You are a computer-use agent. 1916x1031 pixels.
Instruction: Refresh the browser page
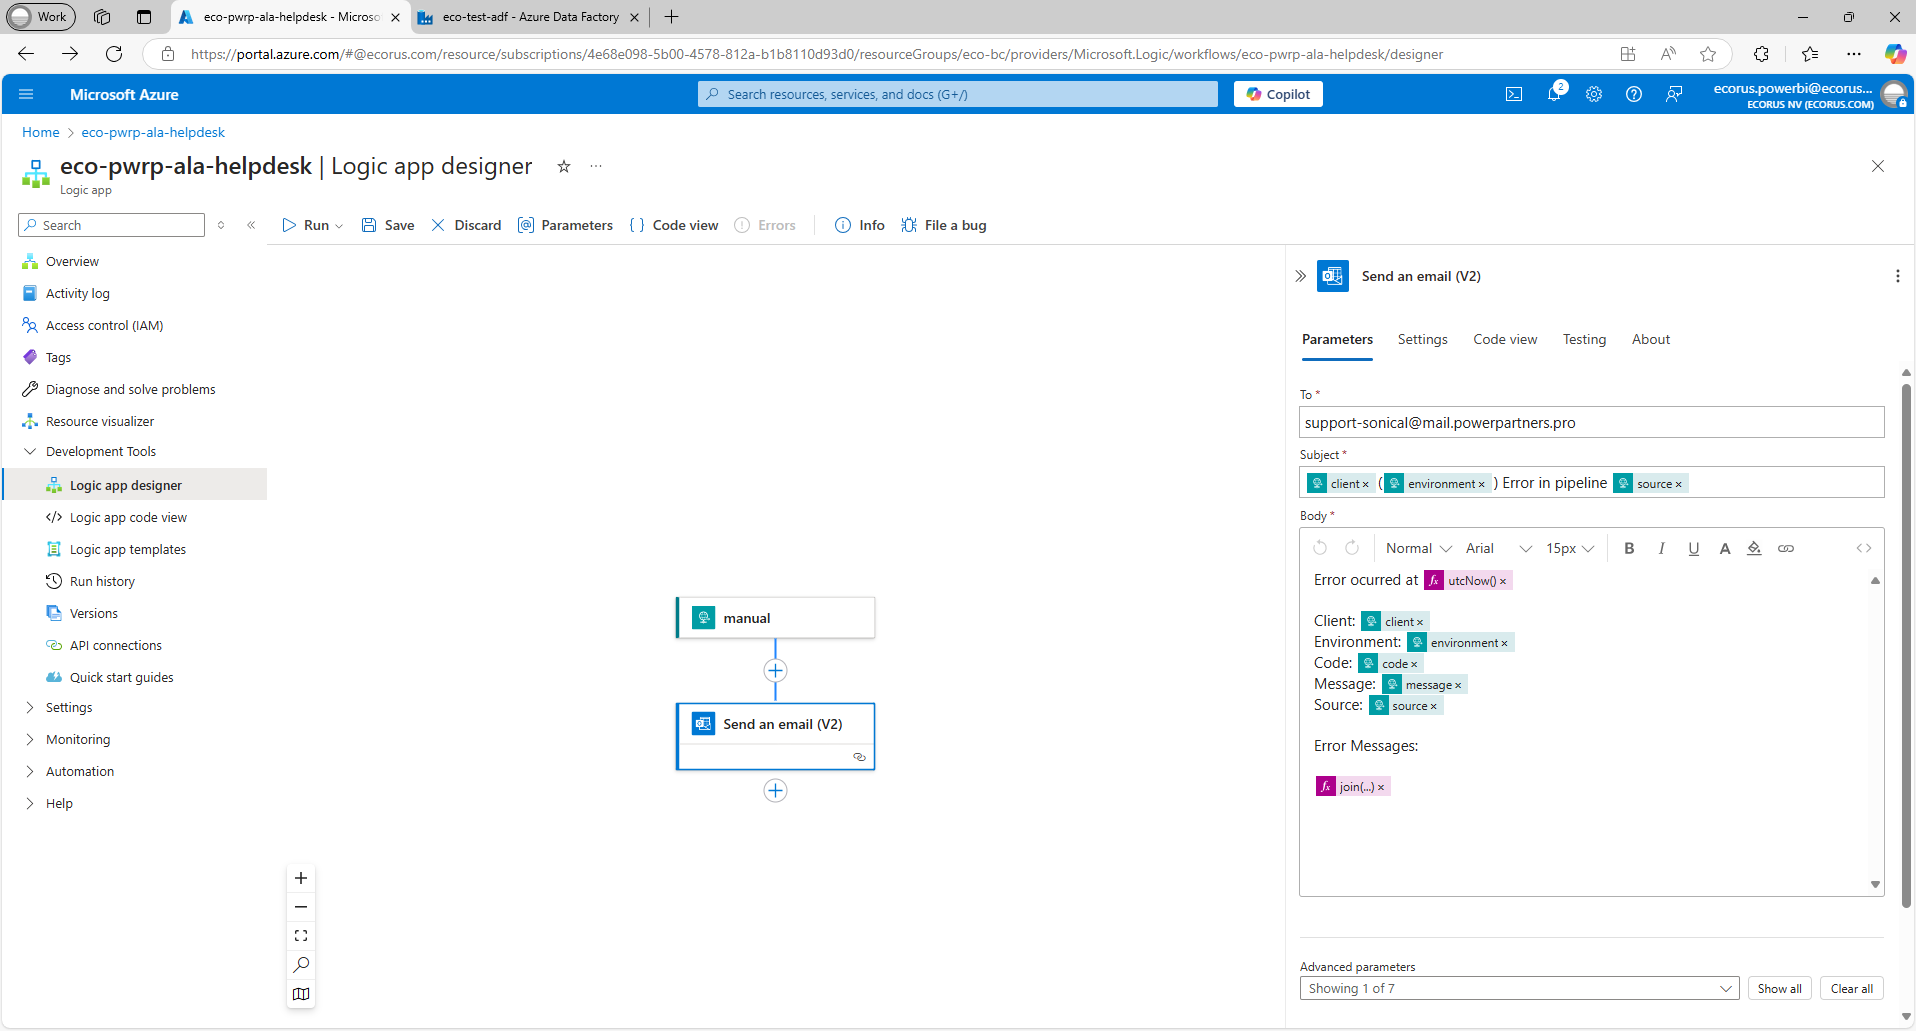114,54
